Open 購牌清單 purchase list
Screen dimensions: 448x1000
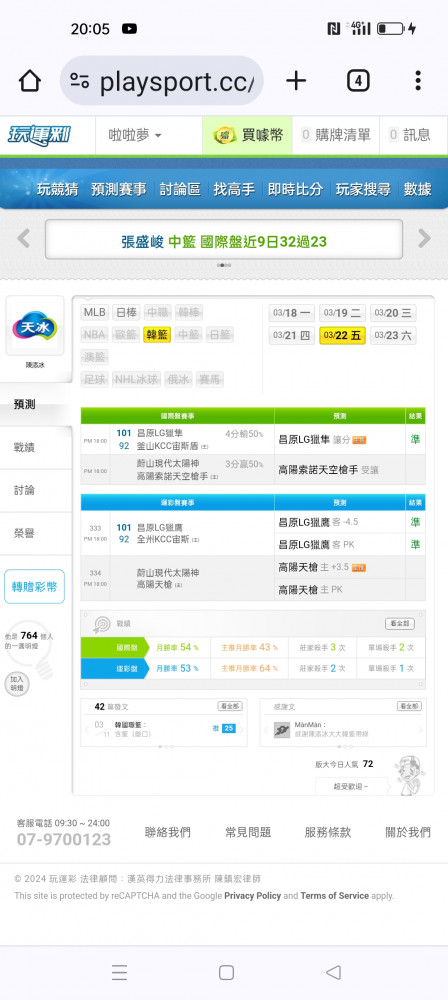click(x=336, y=135)
